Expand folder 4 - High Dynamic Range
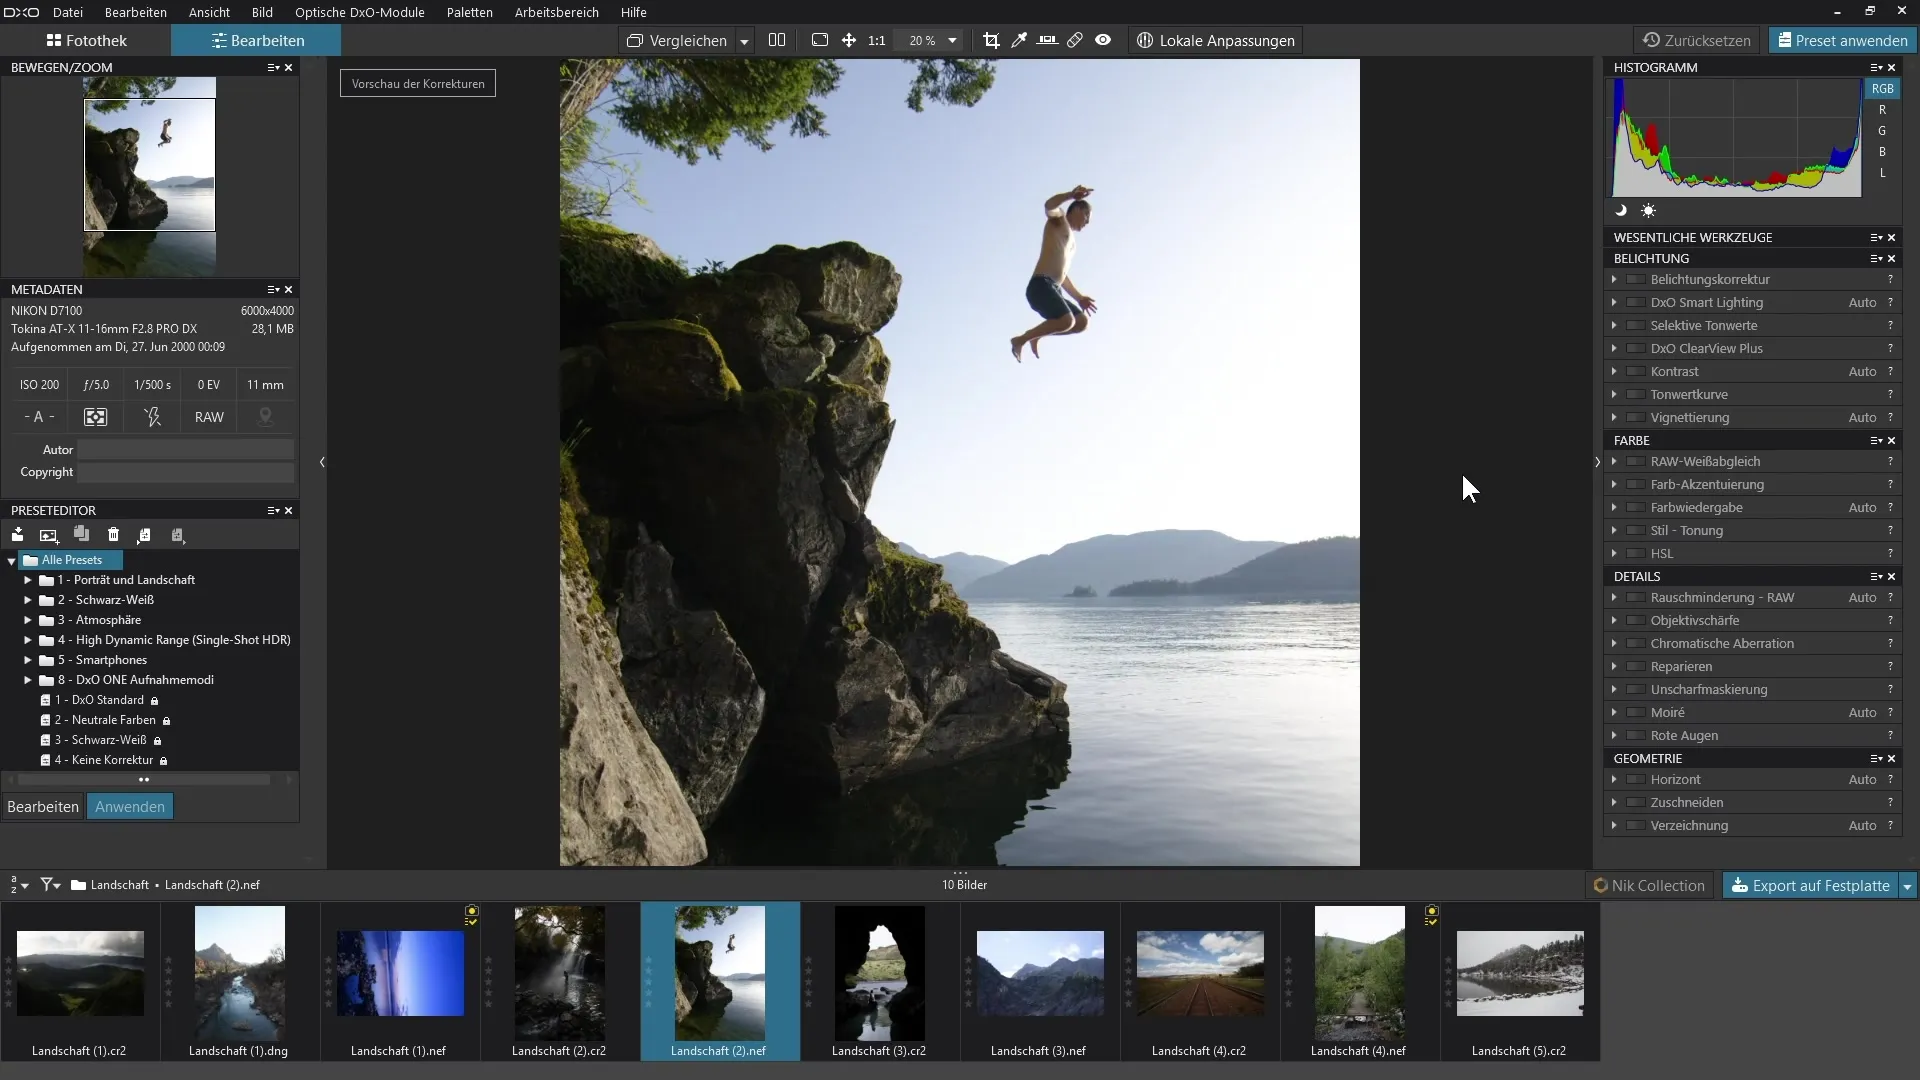The height and width of the screenshot is (1080, 1920). tap(28, 640)
